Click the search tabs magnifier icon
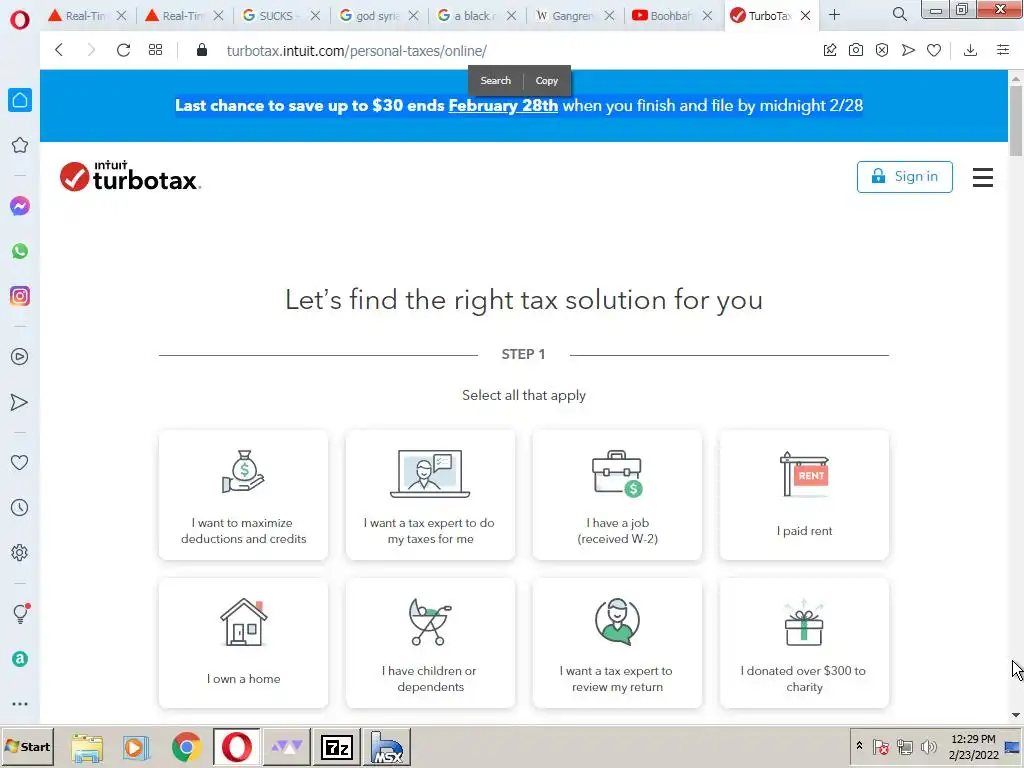Viewport: 1024px width, 768px height. tap(899, 14)
